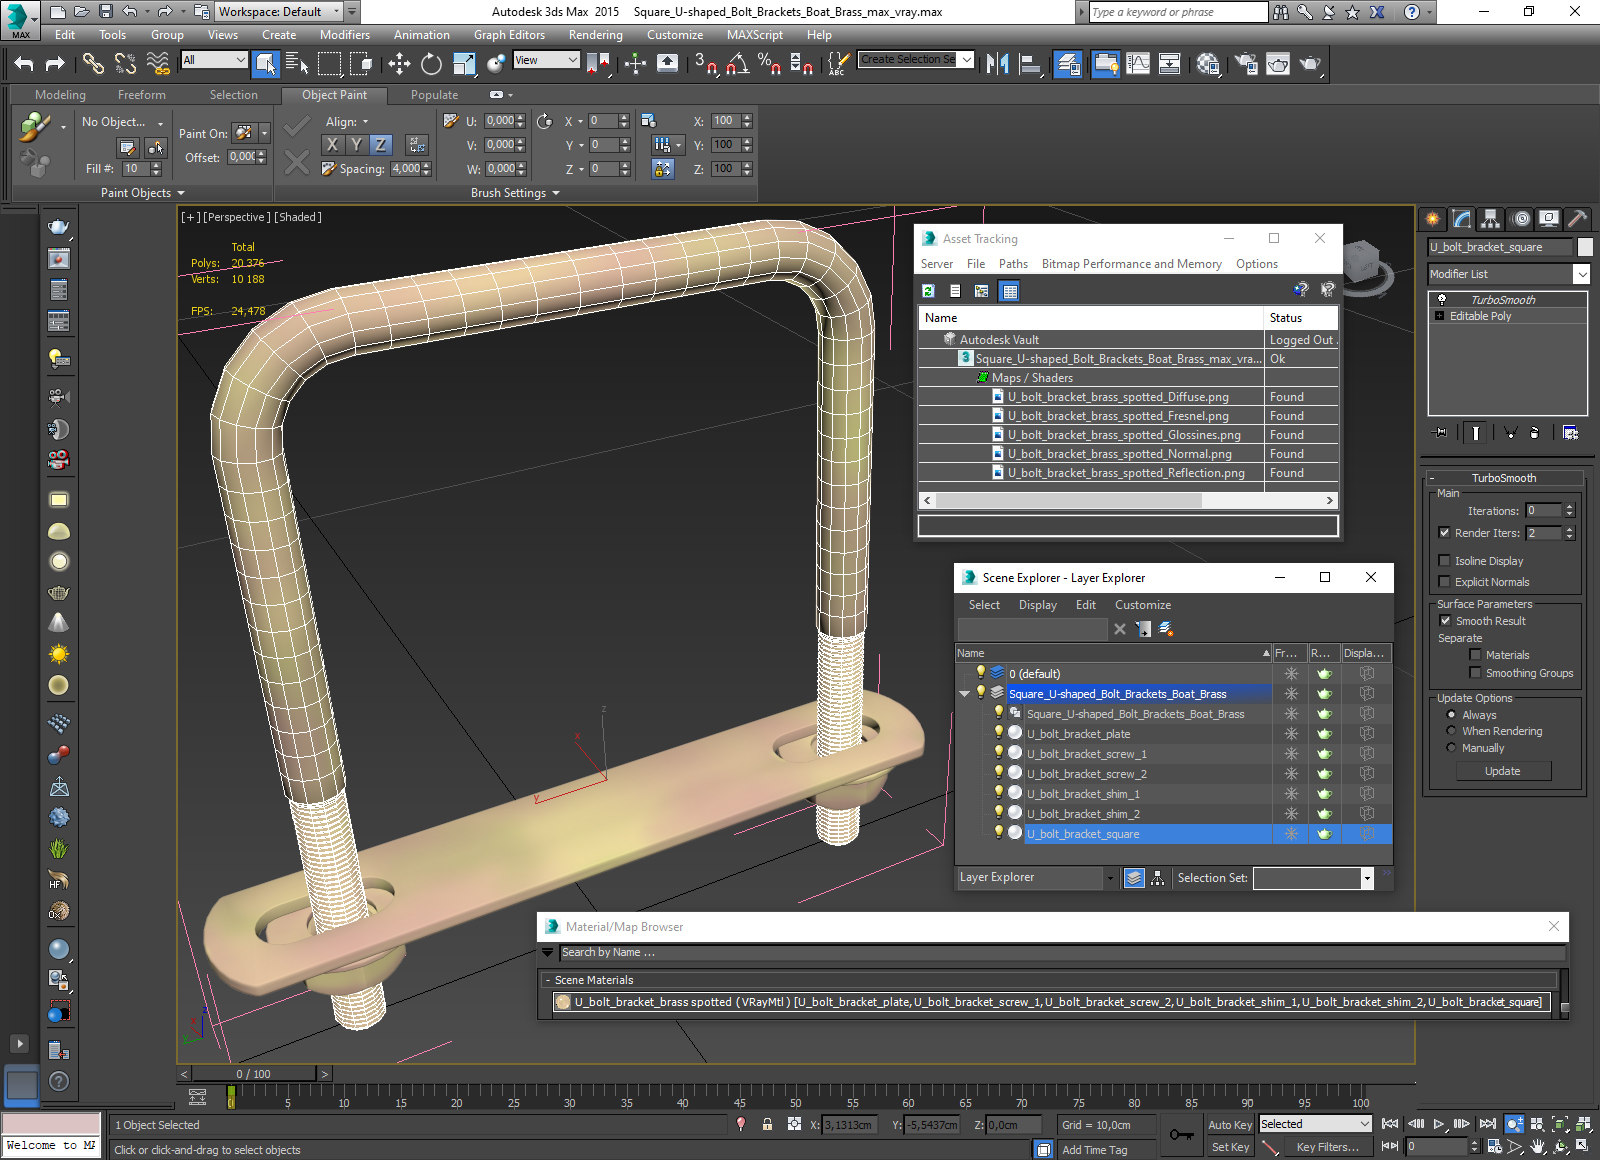Enable Separate by Smoothing Groups checkbox

pyautogui.click(x=1475, y=673)
